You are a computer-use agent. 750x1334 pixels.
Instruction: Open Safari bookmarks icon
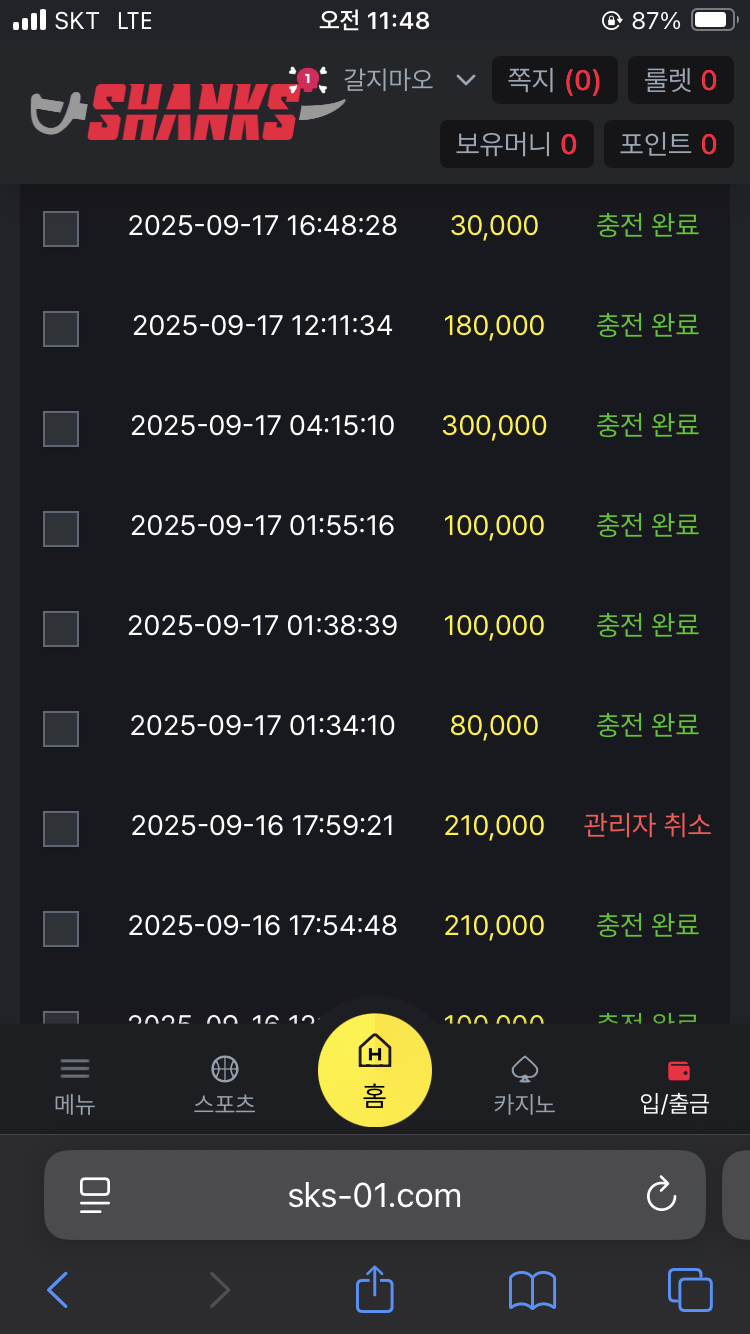tap(532, 1290)
